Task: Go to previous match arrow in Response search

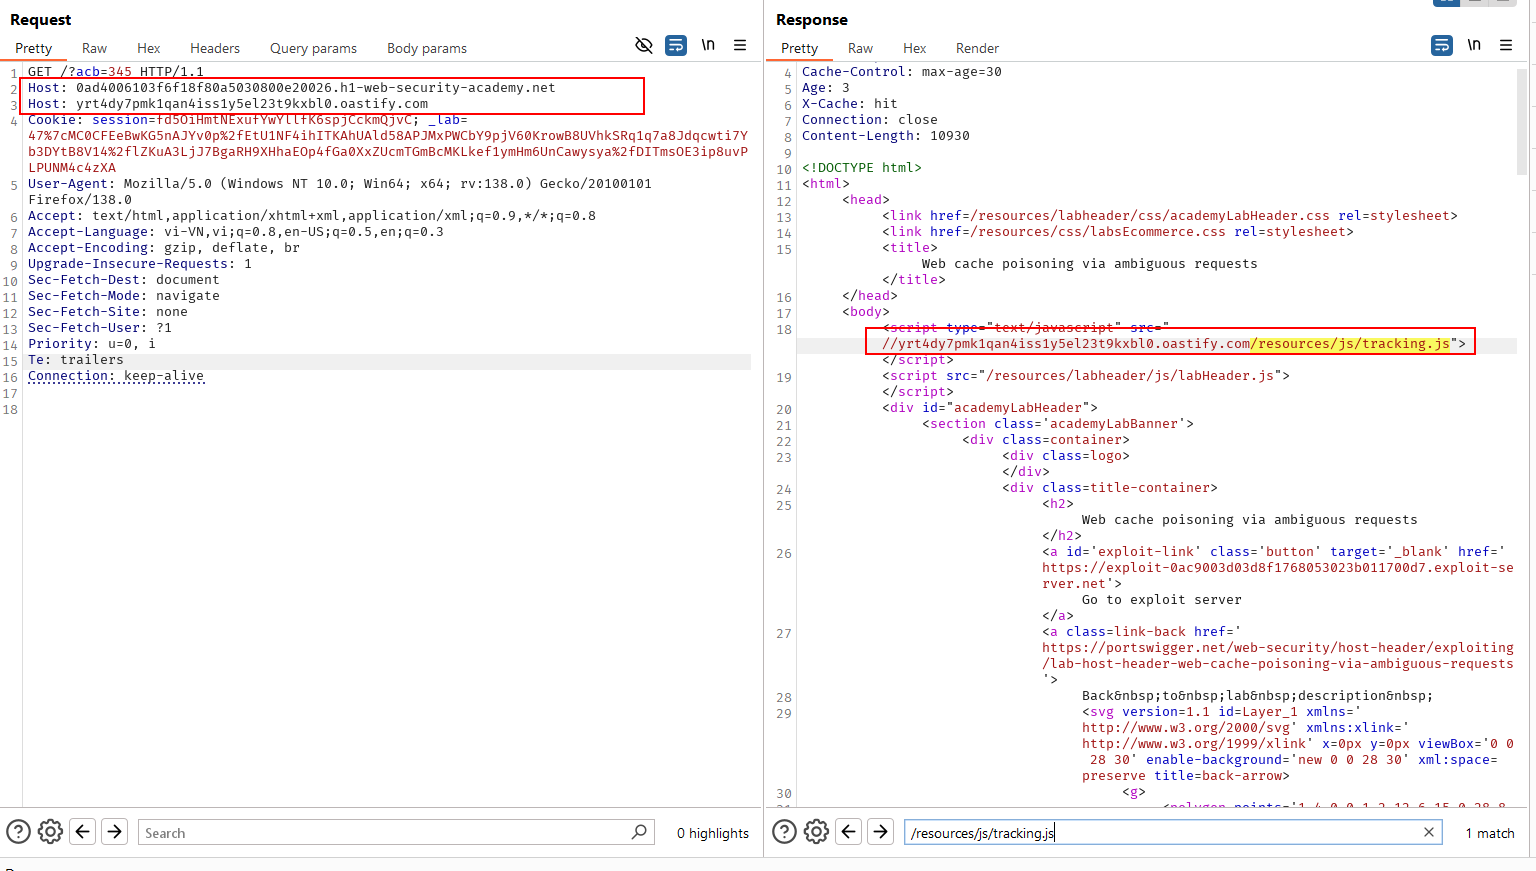Action: click(x=849, y=831)
